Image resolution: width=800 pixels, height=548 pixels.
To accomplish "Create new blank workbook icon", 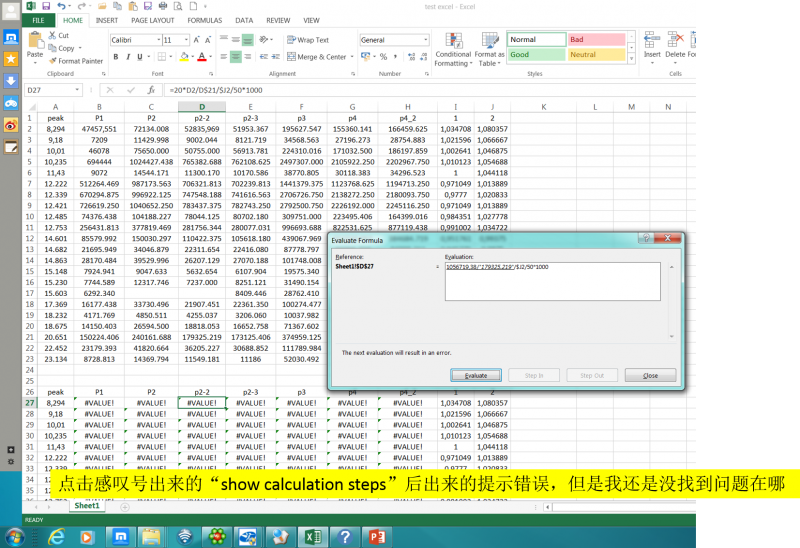I will point(193,6).
